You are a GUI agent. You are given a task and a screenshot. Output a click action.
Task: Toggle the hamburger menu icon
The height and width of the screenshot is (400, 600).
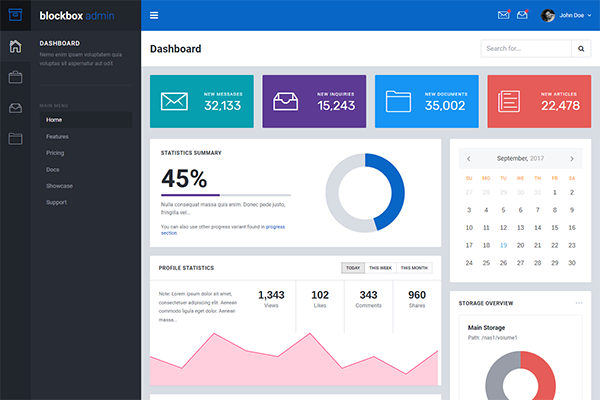point(154,15)
